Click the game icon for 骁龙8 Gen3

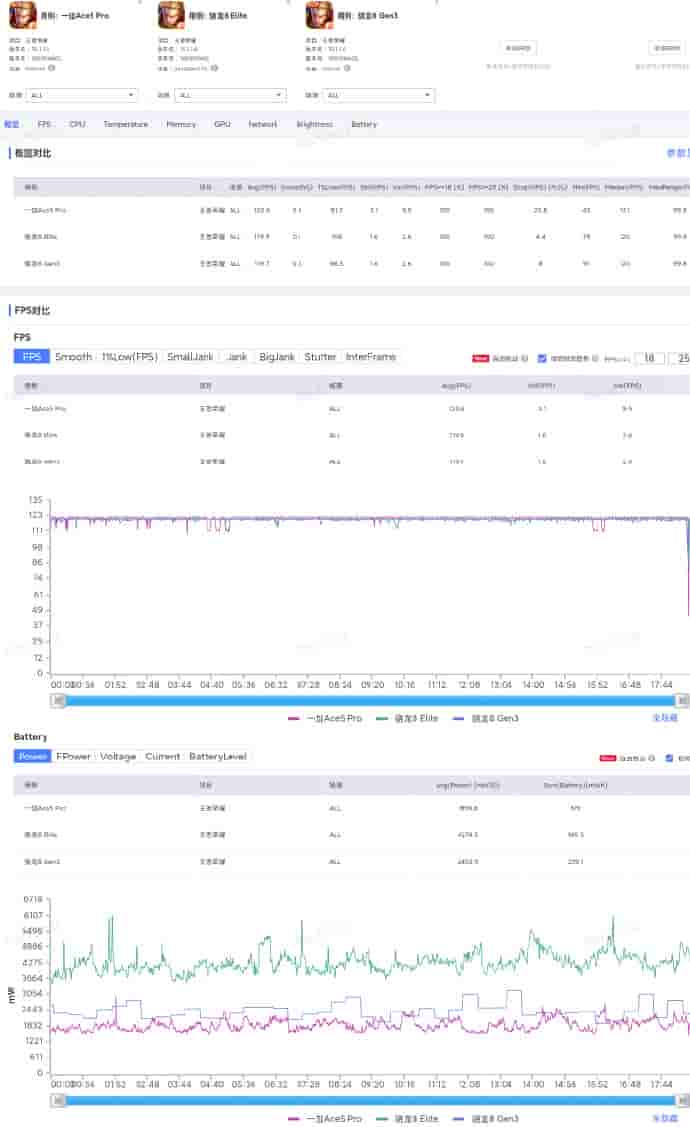point(319,15)
